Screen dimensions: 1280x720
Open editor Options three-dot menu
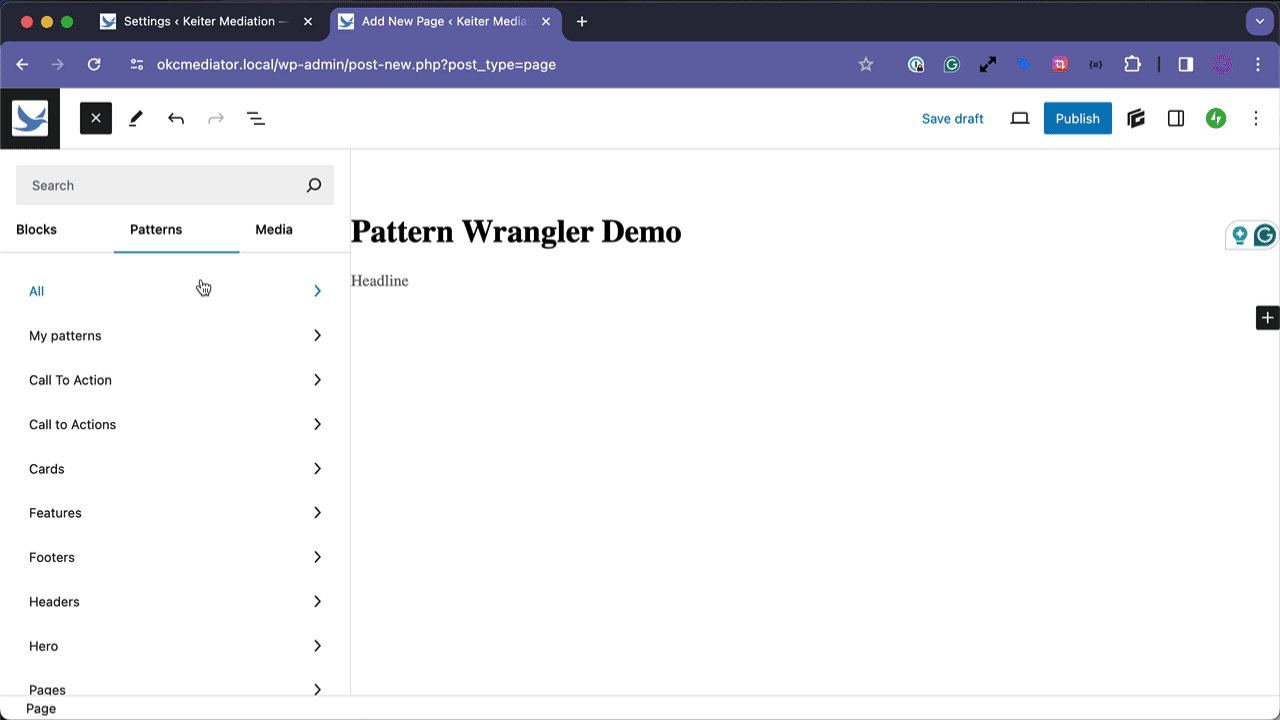point(1256,118)
